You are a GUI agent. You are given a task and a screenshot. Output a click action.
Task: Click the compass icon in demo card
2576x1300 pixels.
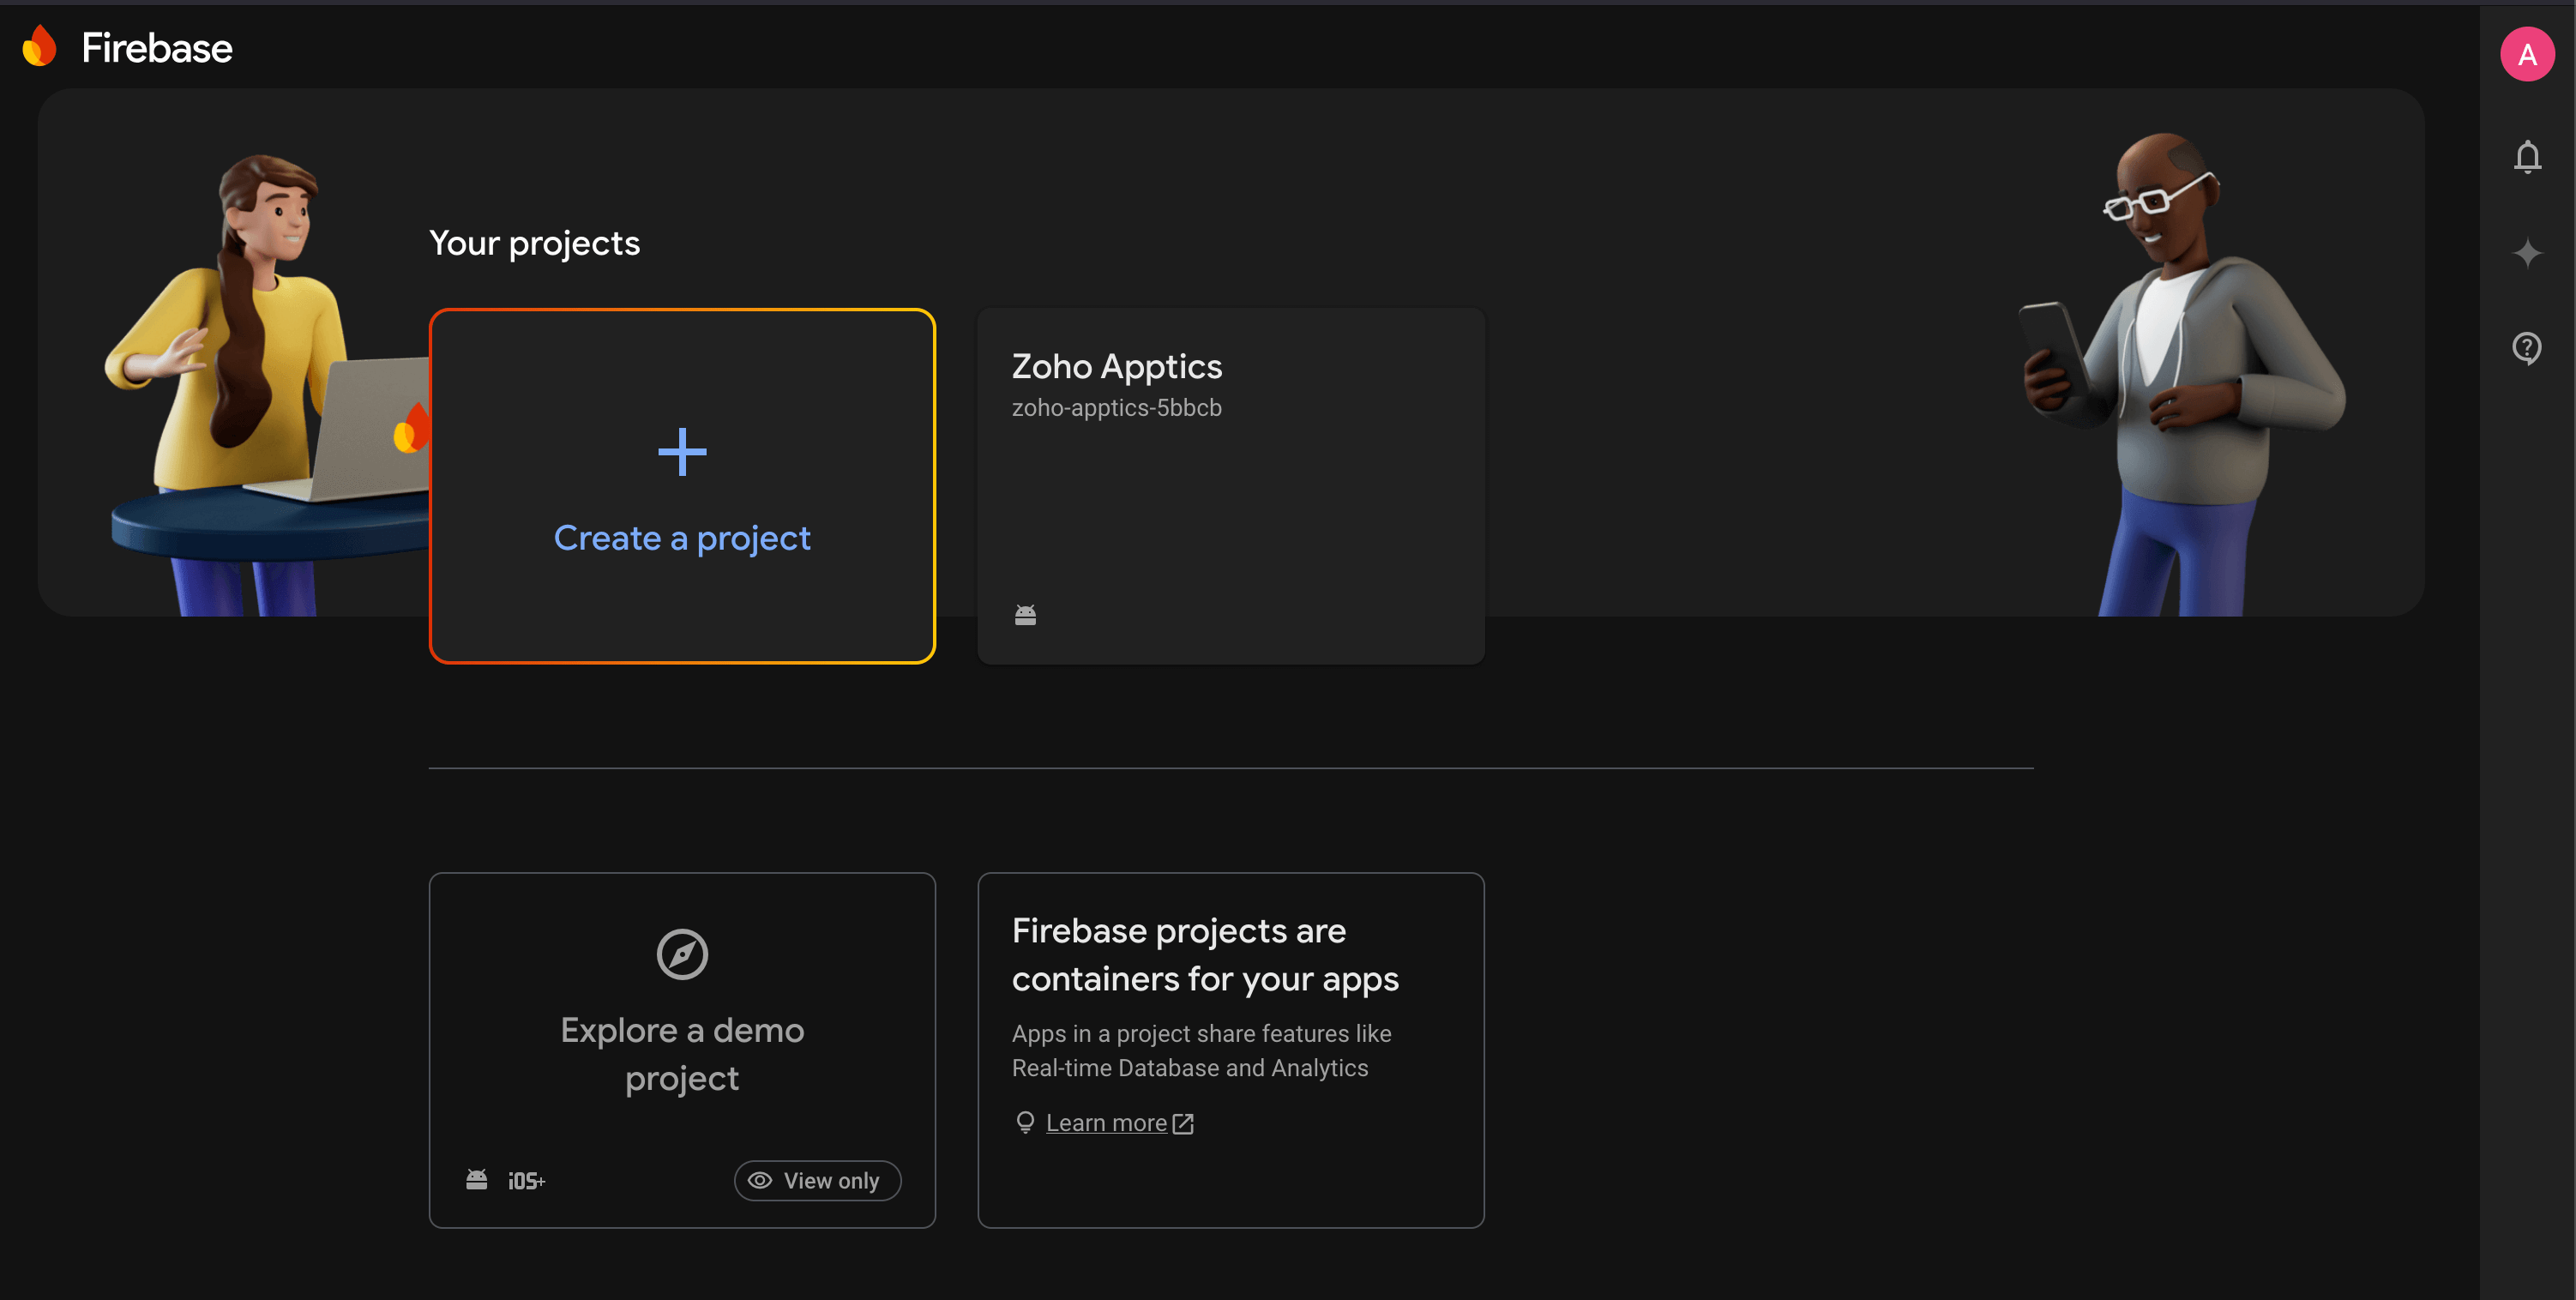[682, 954]
